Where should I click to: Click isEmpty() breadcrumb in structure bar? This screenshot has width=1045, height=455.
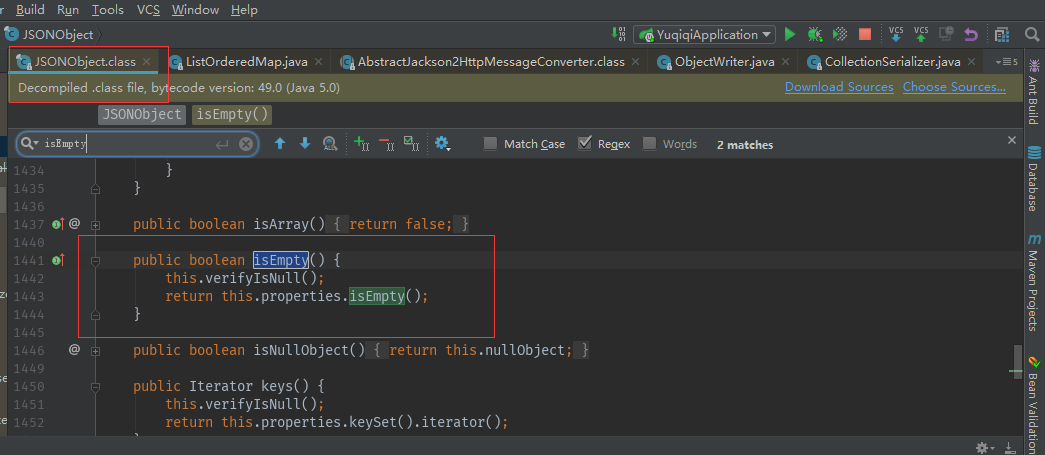232,115
